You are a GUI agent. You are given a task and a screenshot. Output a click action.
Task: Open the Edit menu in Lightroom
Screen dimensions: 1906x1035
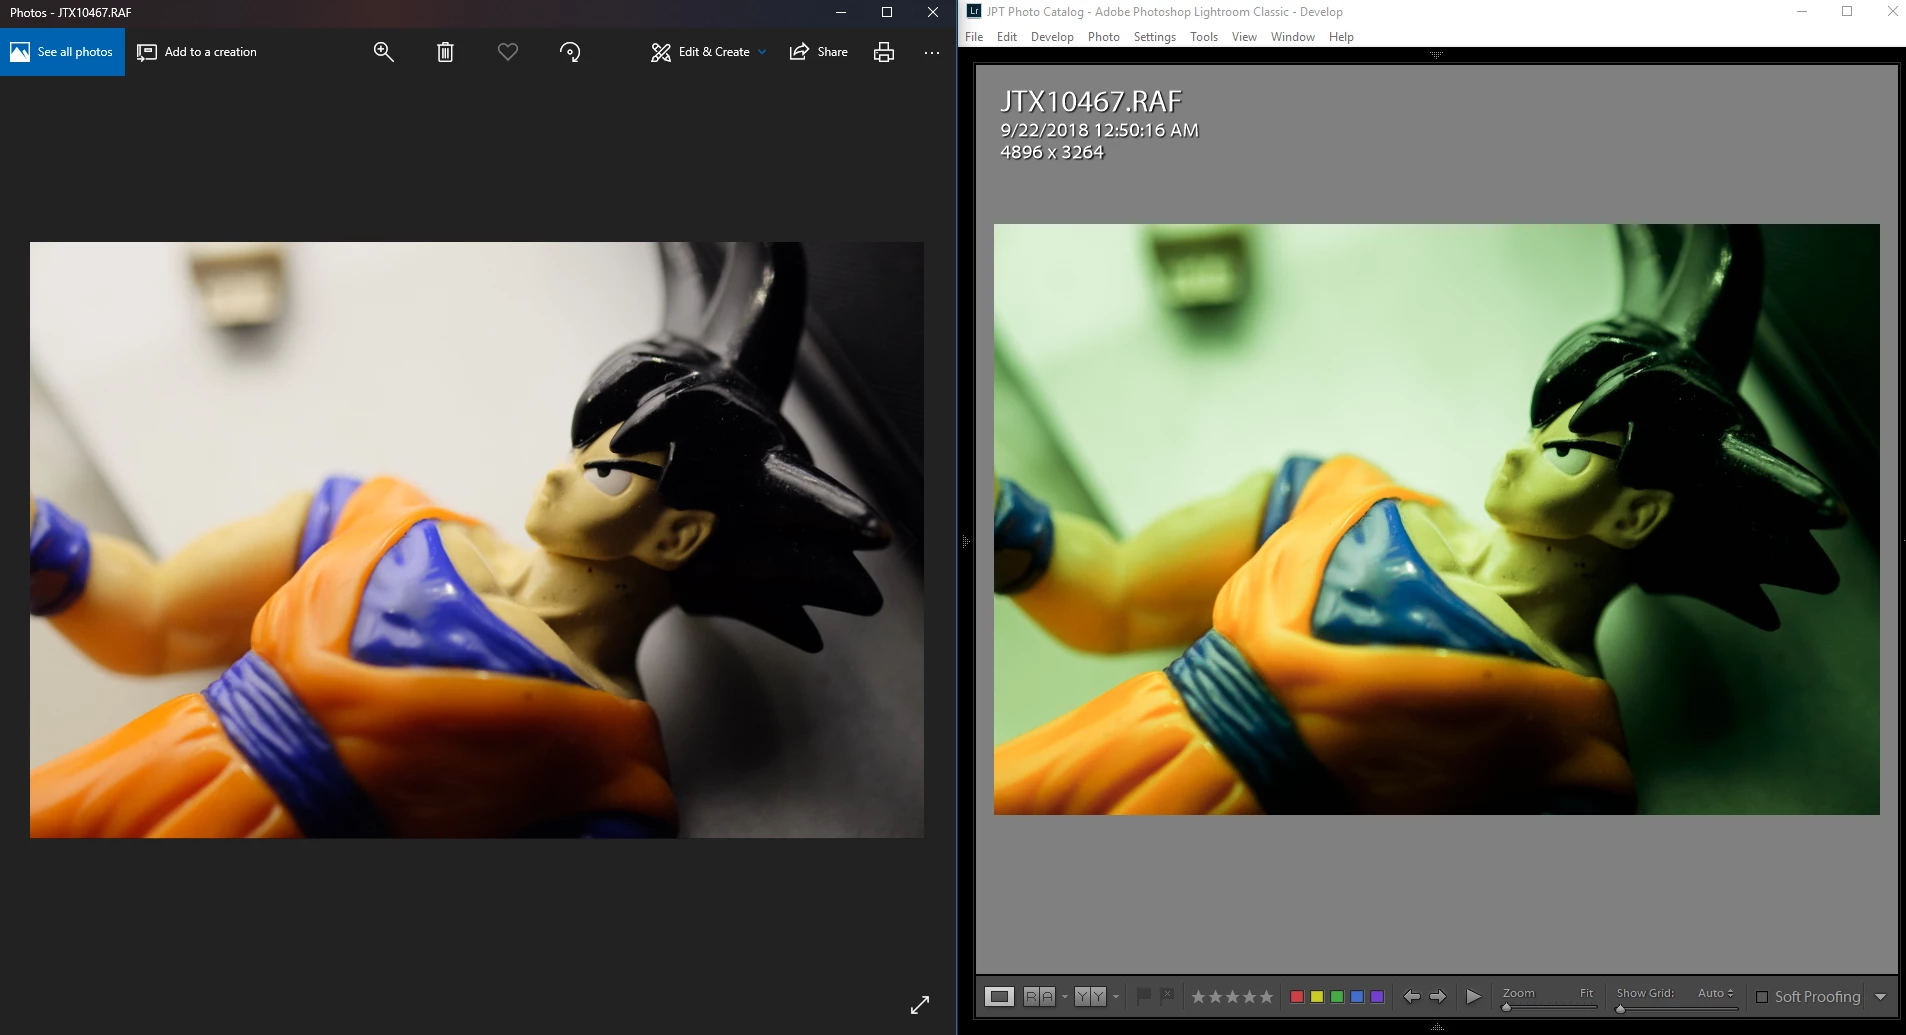(x=1007, y=37)
